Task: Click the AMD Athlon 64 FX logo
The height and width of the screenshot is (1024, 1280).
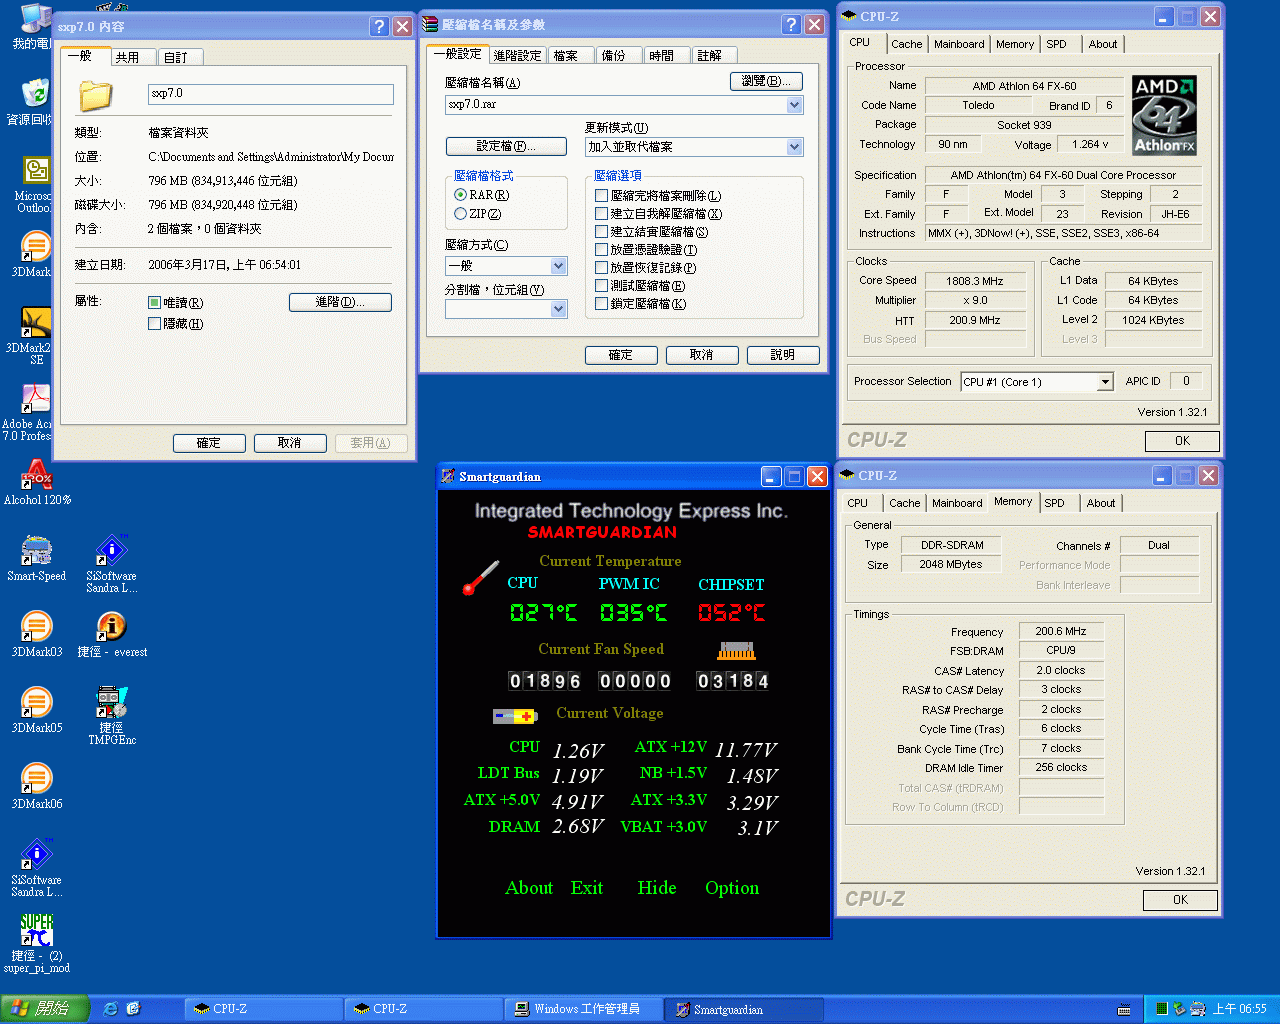Action: point(1164,116)
